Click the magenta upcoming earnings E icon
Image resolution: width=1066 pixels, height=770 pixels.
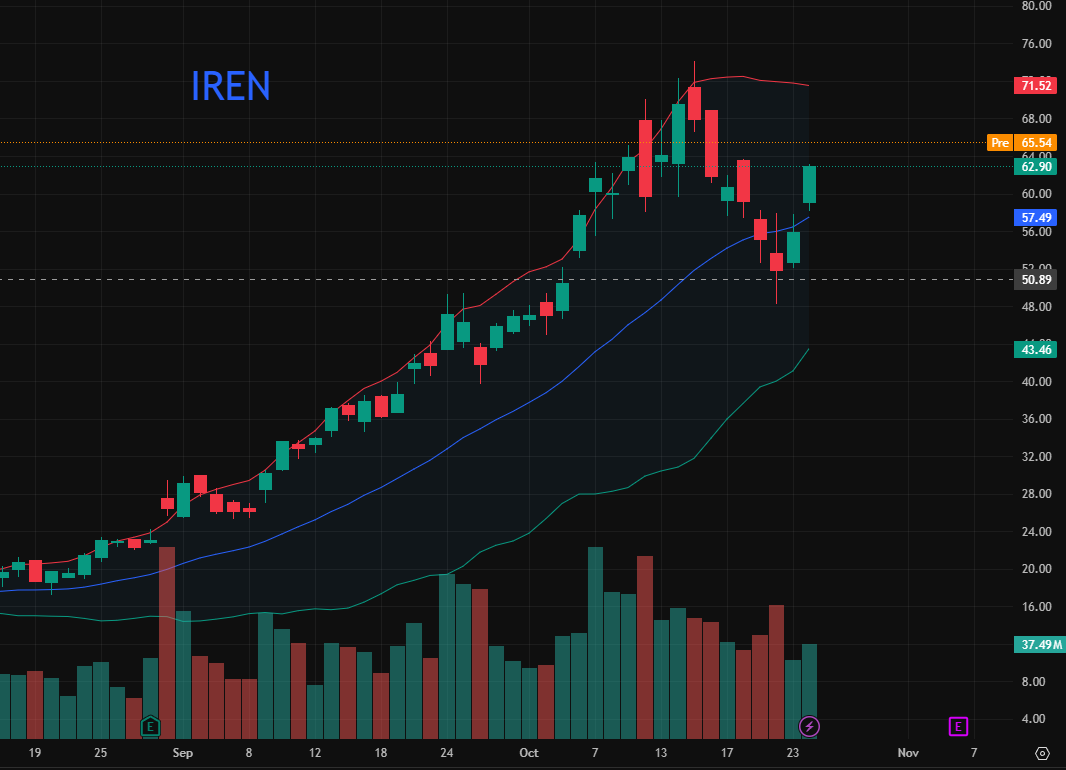click(958, 727)
